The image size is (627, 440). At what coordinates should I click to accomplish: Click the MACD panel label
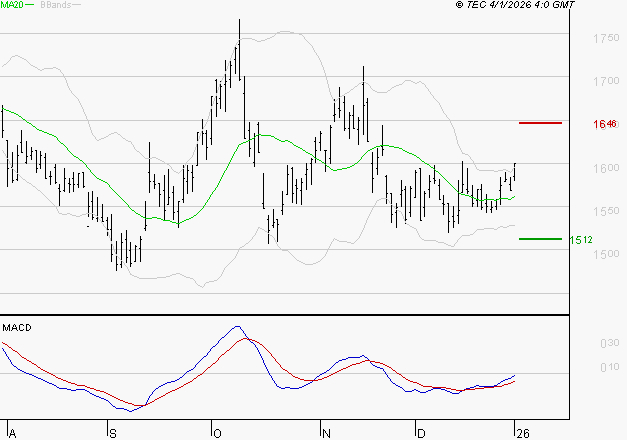(17, 328)
